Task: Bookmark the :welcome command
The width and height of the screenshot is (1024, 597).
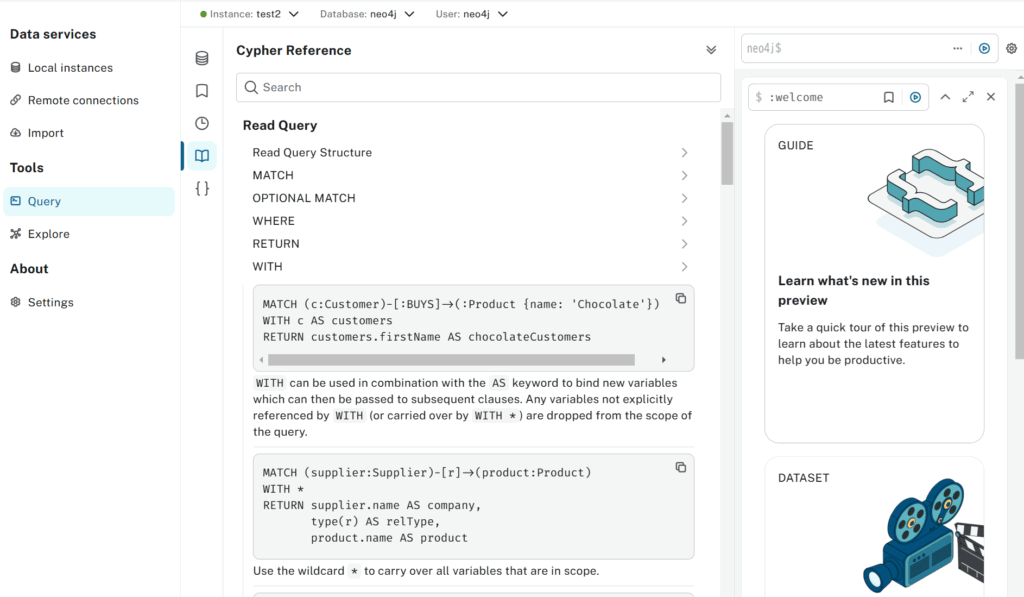Action: (x=888, y=97)
